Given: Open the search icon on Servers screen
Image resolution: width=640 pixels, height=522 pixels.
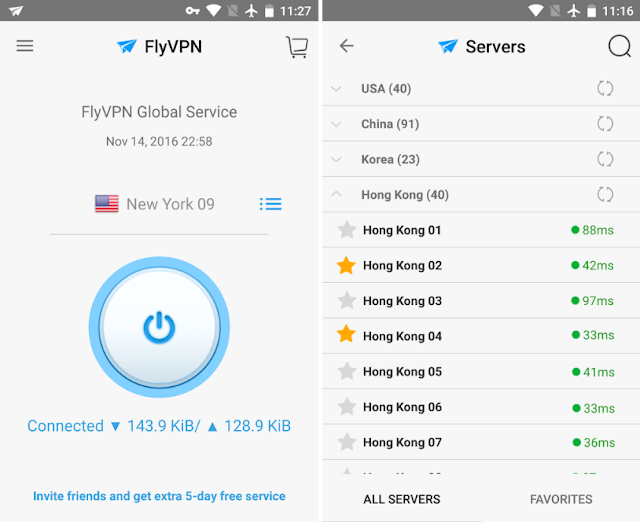Looking at the screenshot, I should coord(620,47).
